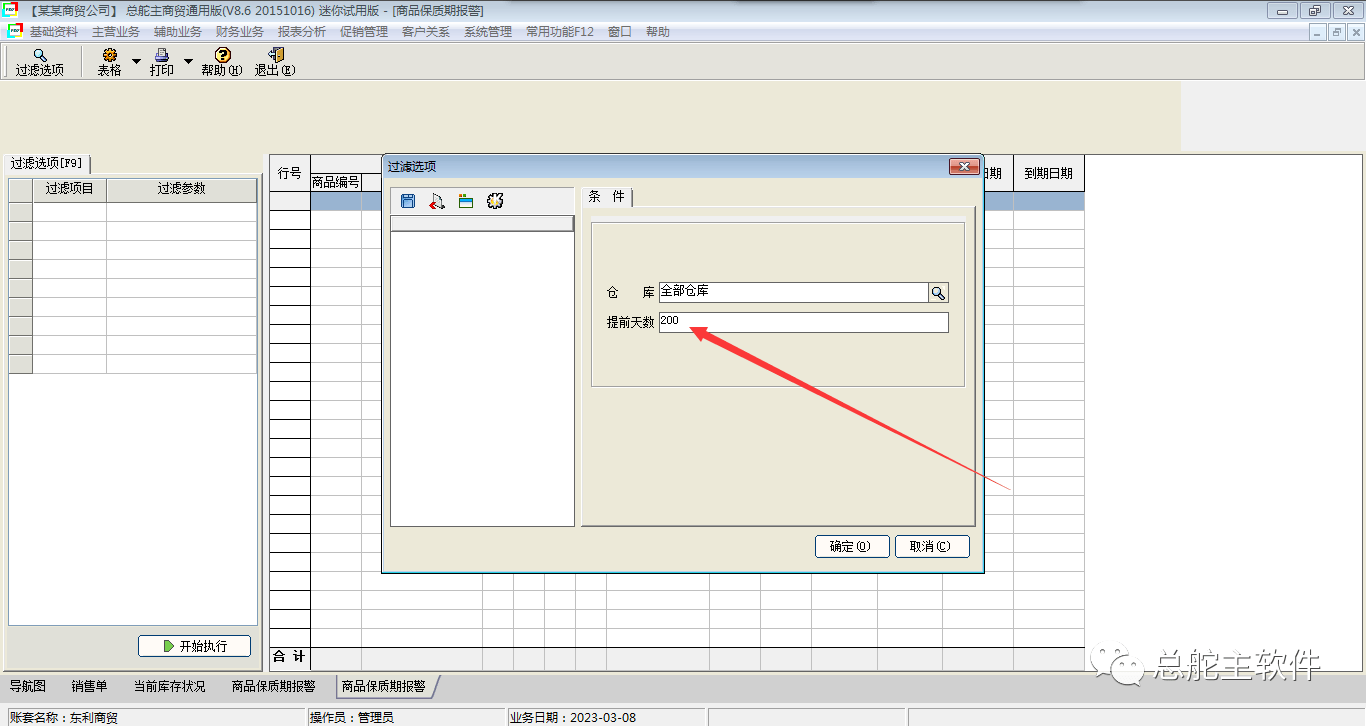Click the 打印 printer icon
Viewport: 1366px width, 726px height.
pos(162,55)
